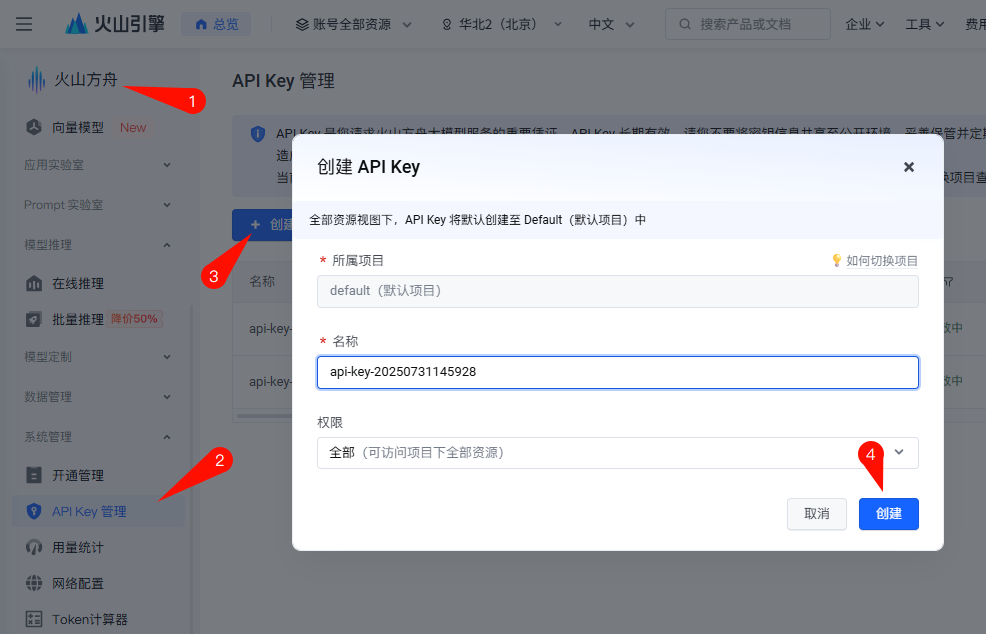
Task: Expand the 账号全部资源 resource dropdown
Action: tap(353, 25)
